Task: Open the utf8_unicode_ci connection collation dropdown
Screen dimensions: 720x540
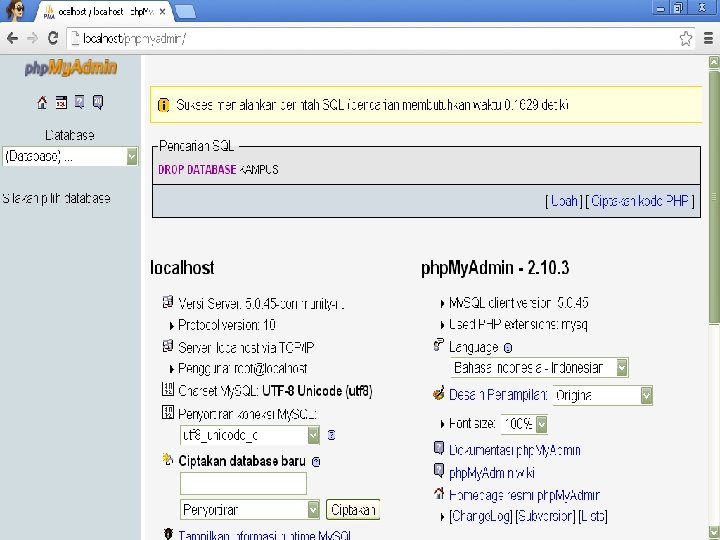Action: coord(250,435)
